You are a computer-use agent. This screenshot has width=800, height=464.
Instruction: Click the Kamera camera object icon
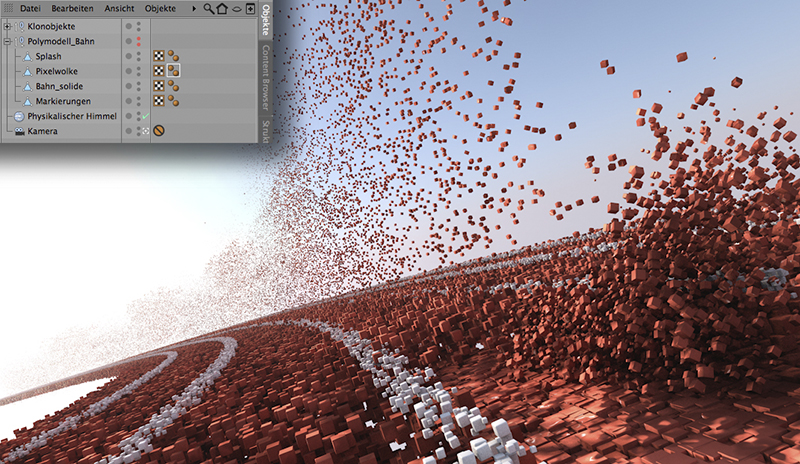(19, 131)
